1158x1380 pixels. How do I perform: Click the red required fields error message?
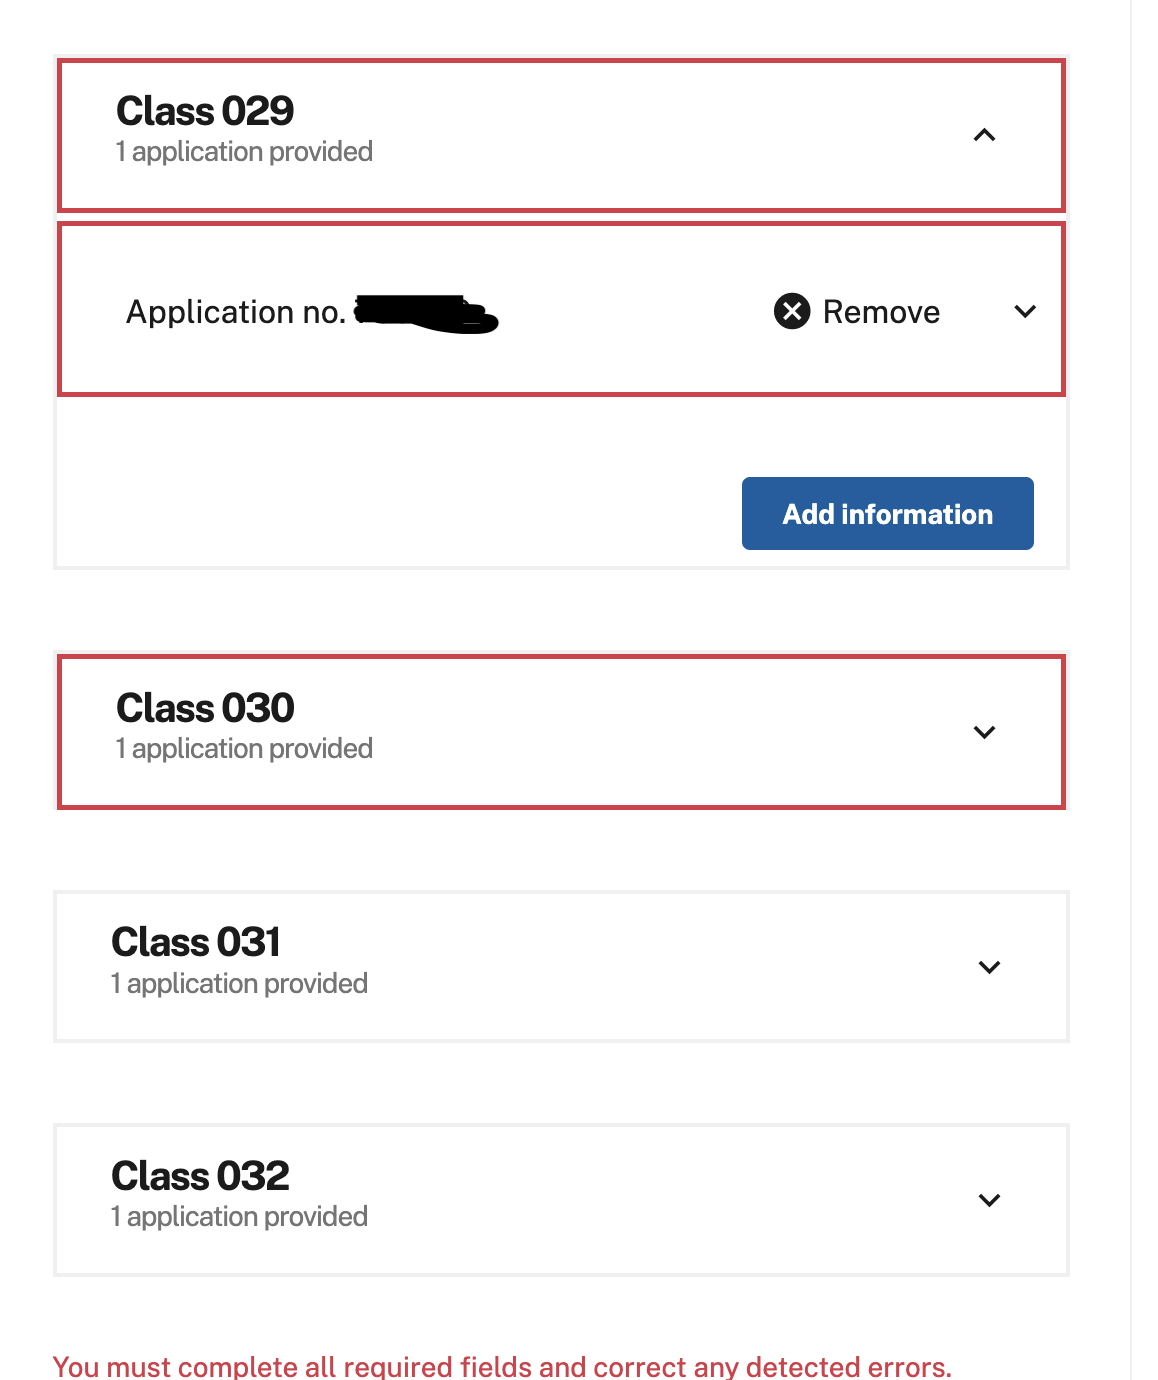click(x=502, y=1366)
